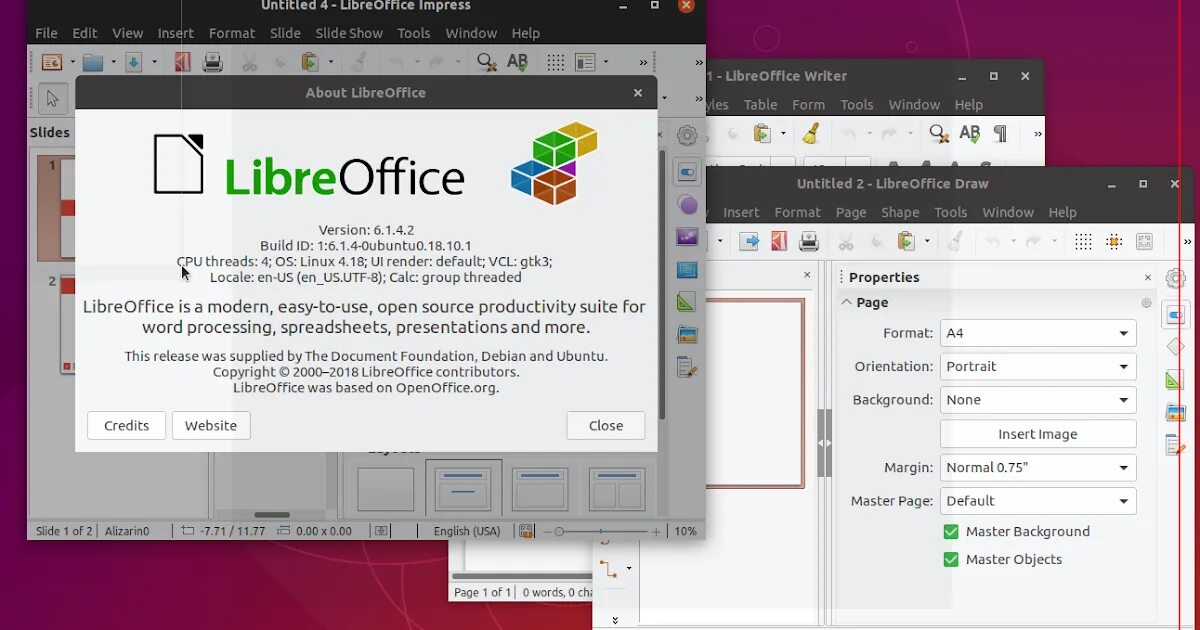Select the slide 1 thumbnail in Slides panel
Screen dimensions: 1200x630
(56, 206)
